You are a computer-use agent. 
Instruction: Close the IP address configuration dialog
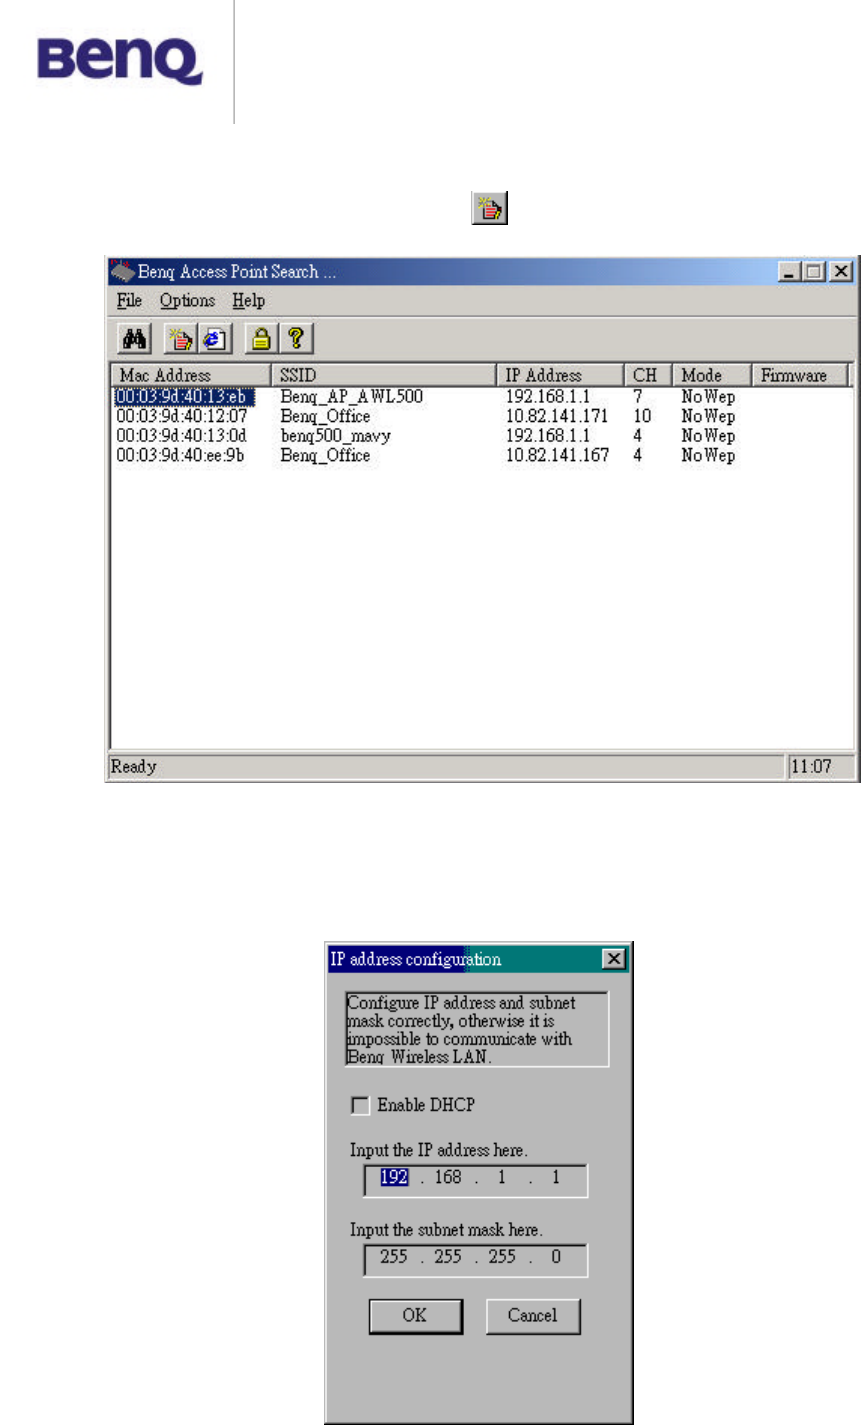click(614, 959)
